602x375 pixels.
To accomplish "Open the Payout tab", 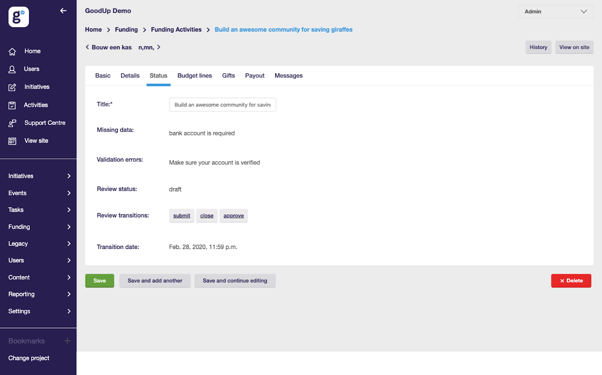I will click(255, 76).
